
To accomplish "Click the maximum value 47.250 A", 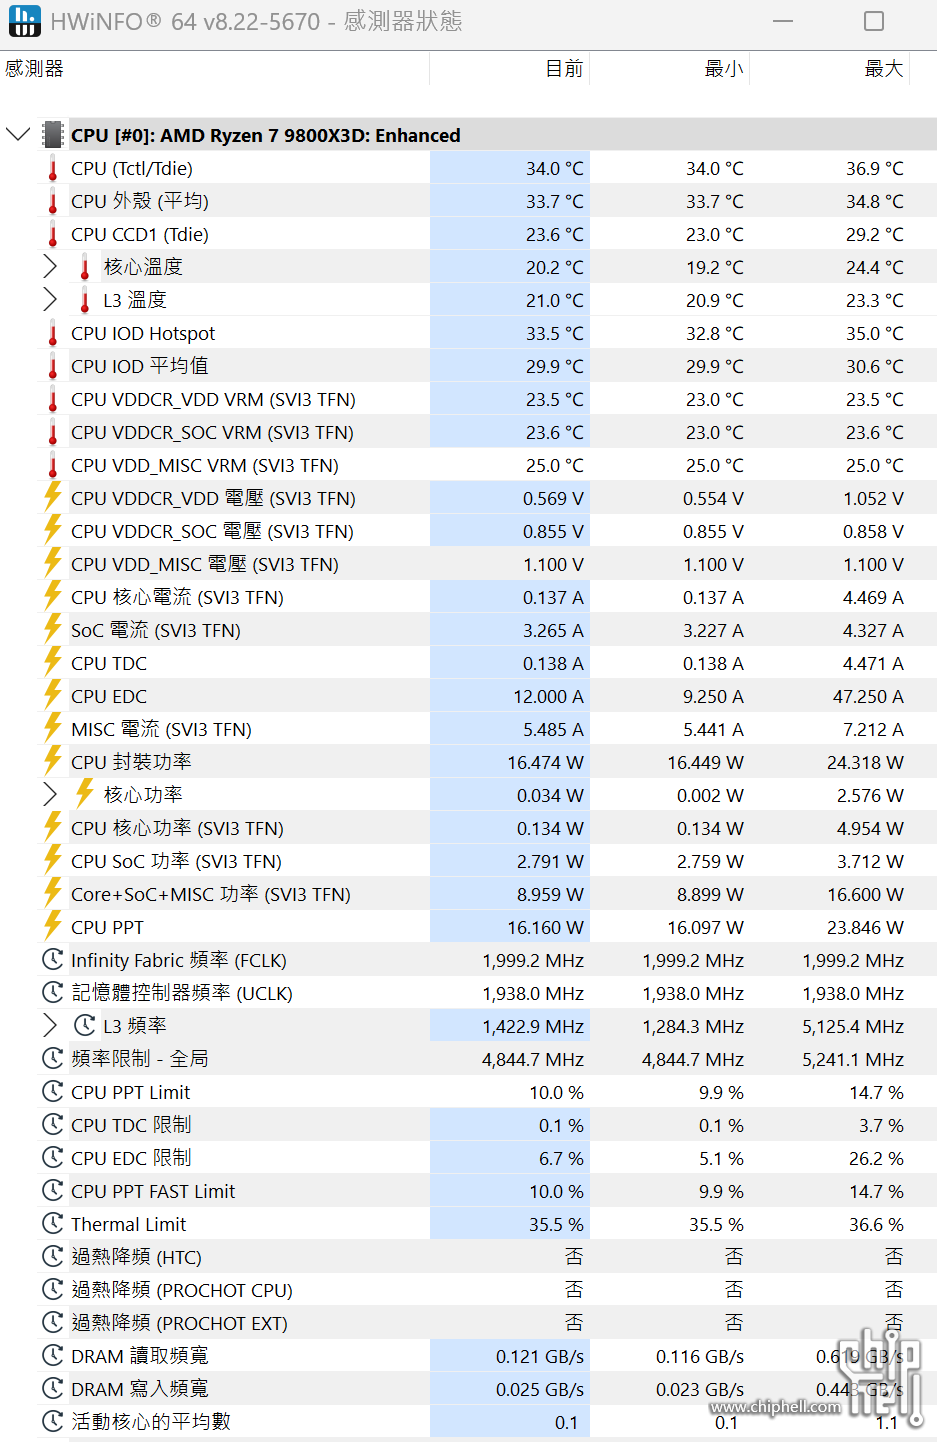I will (868, 696).
